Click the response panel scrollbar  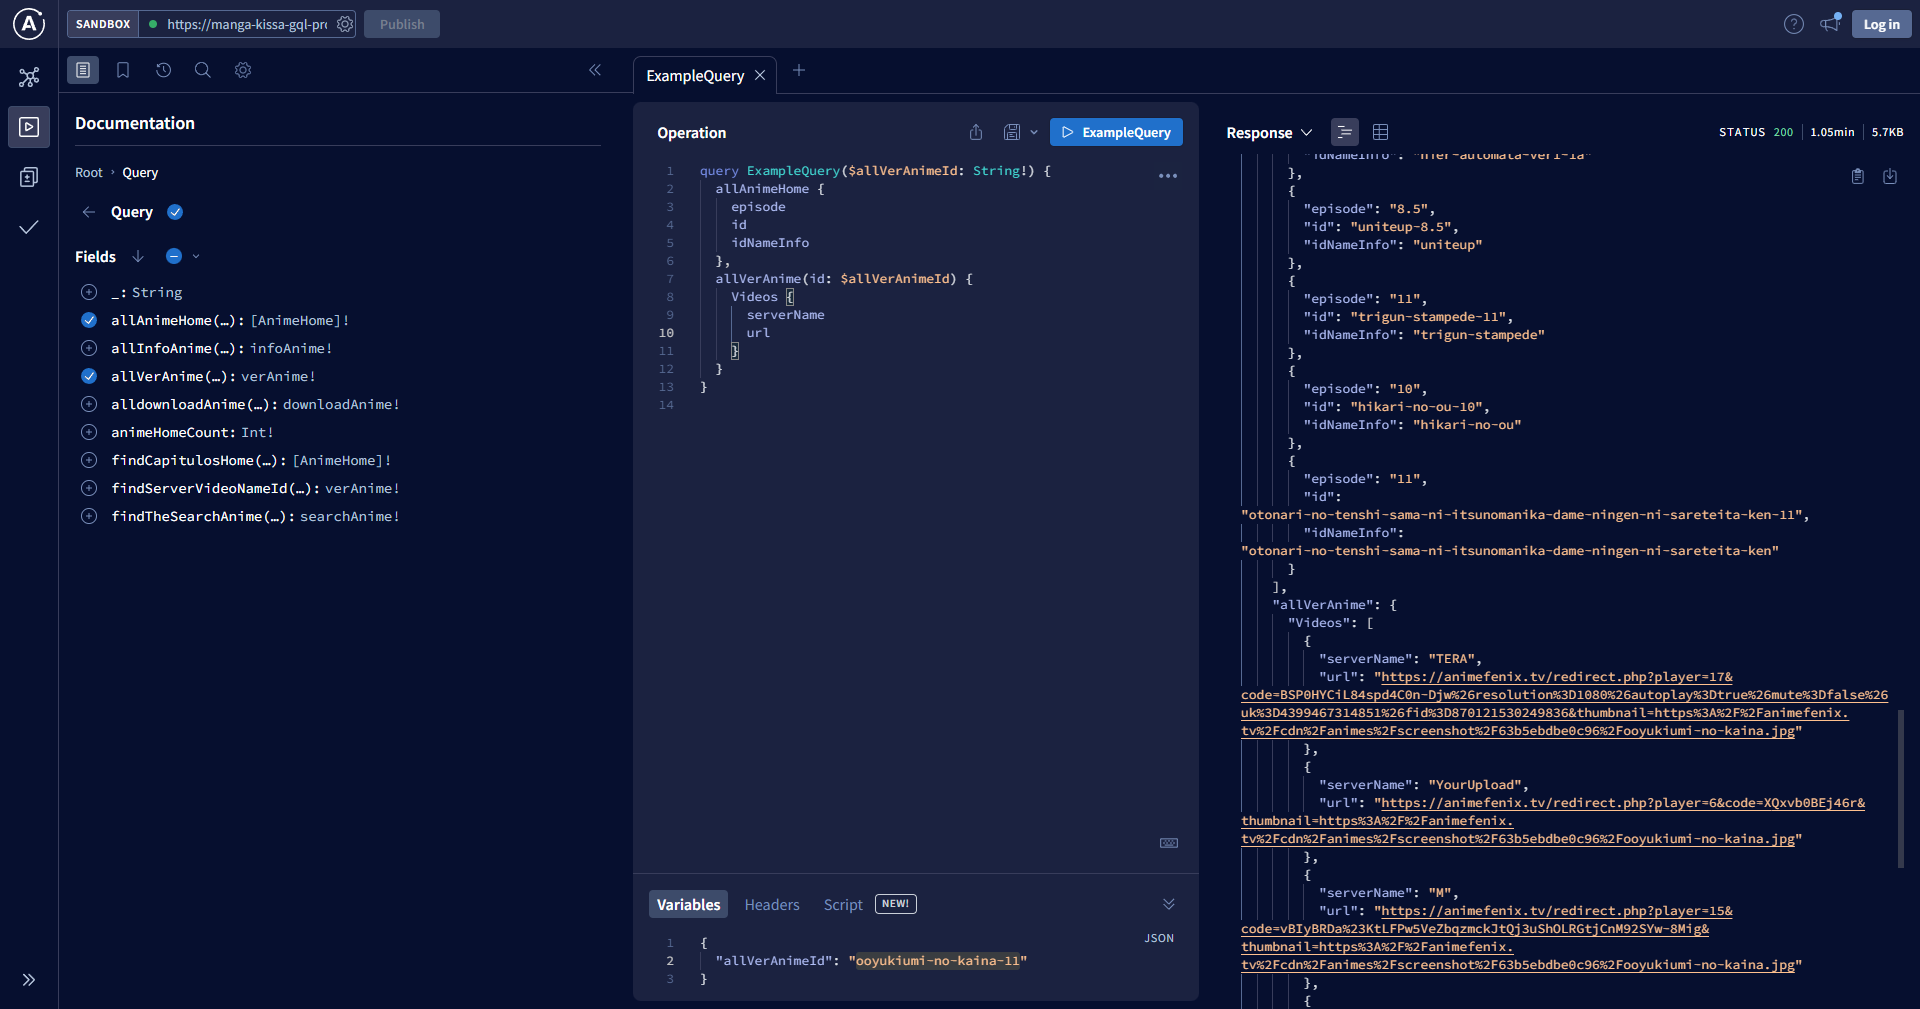[1901, 788]
